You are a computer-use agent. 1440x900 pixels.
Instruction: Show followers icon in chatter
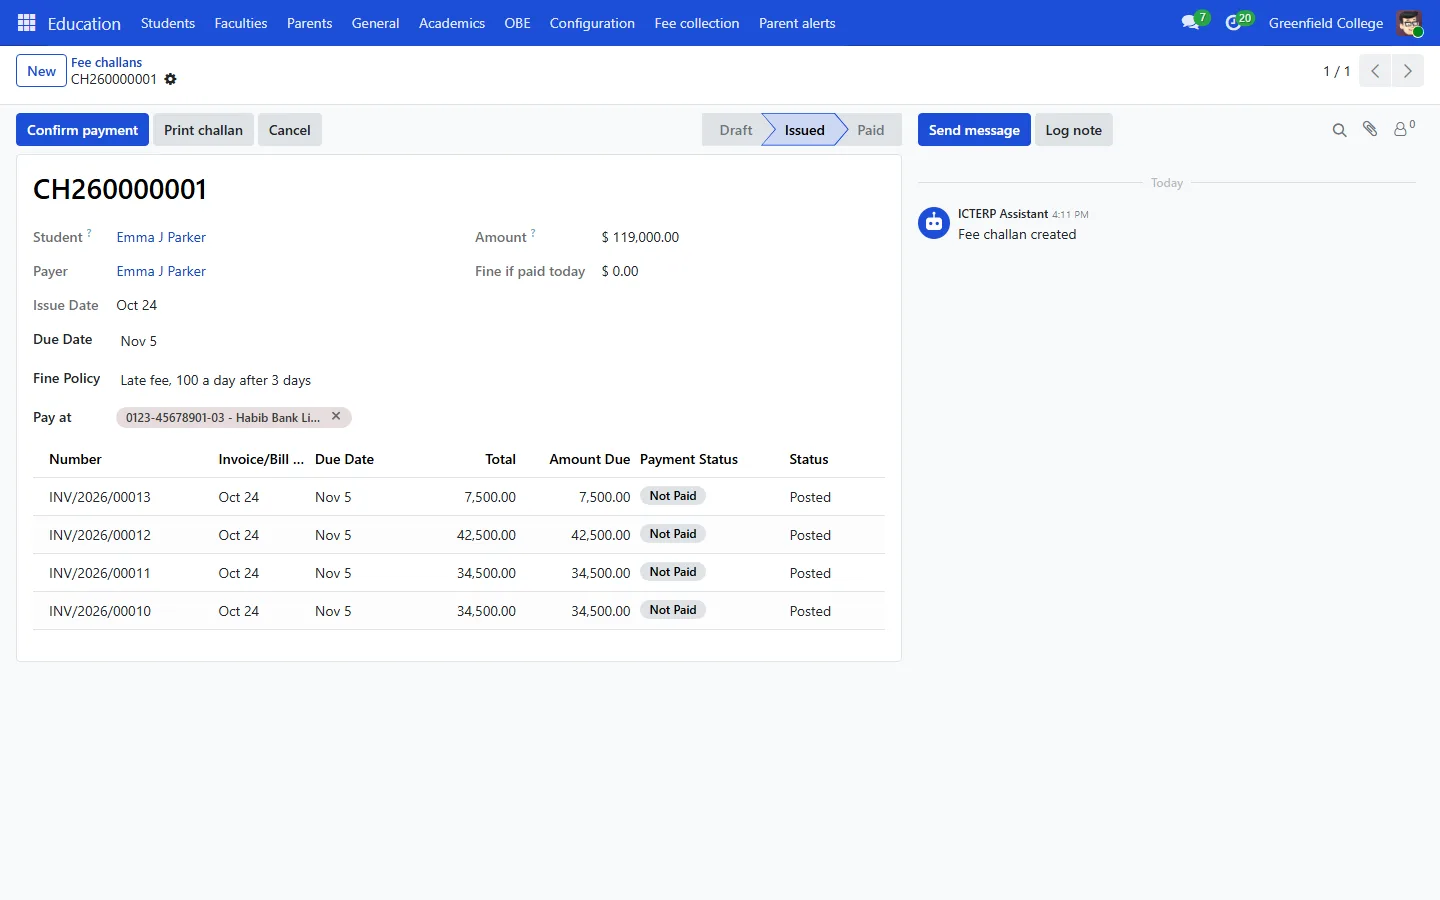[1404, 129]
